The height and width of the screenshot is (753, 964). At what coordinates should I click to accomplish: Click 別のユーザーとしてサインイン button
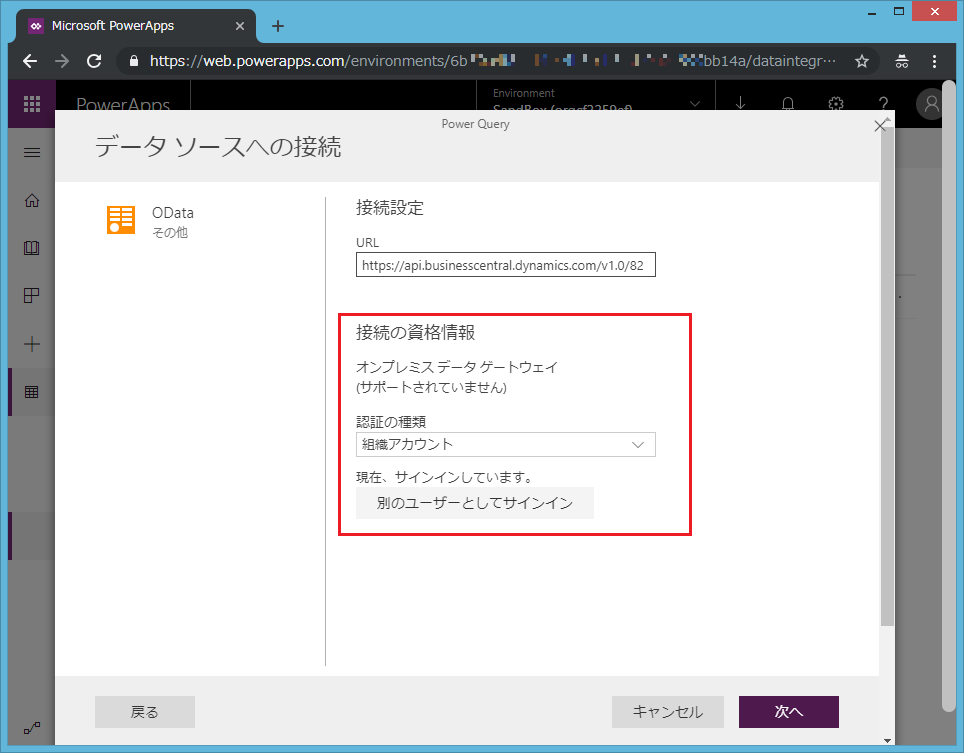point(475,503)
